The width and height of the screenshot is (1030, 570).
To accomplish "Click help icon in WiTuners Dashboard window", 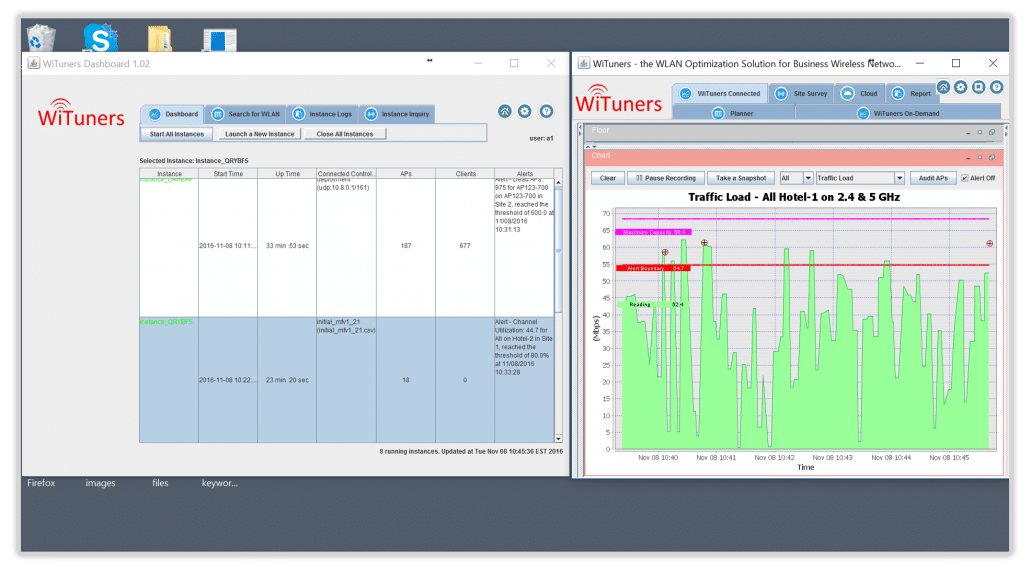I will (546, 111).
